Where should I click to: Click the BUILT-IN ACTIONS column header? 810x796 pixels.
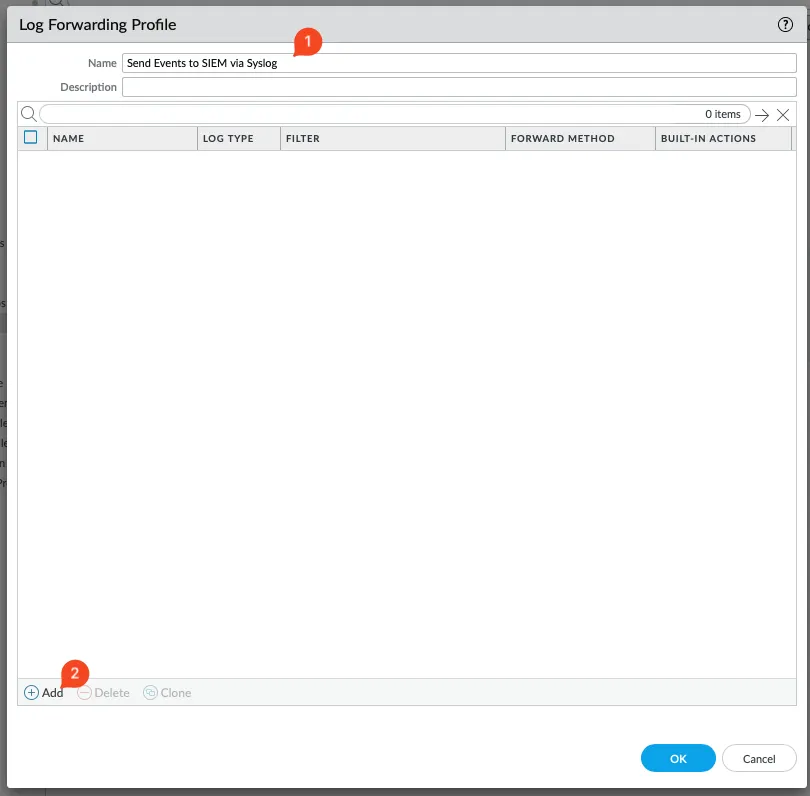720,139
